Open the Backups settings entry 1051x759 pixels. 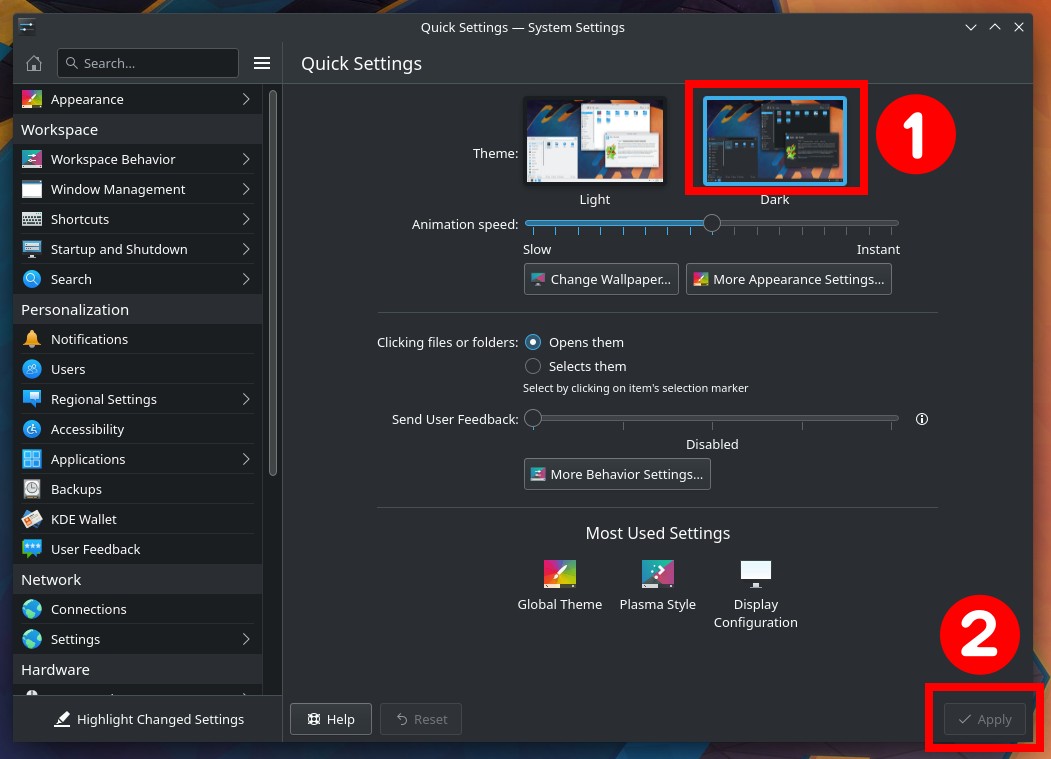[x=137, y=489]
